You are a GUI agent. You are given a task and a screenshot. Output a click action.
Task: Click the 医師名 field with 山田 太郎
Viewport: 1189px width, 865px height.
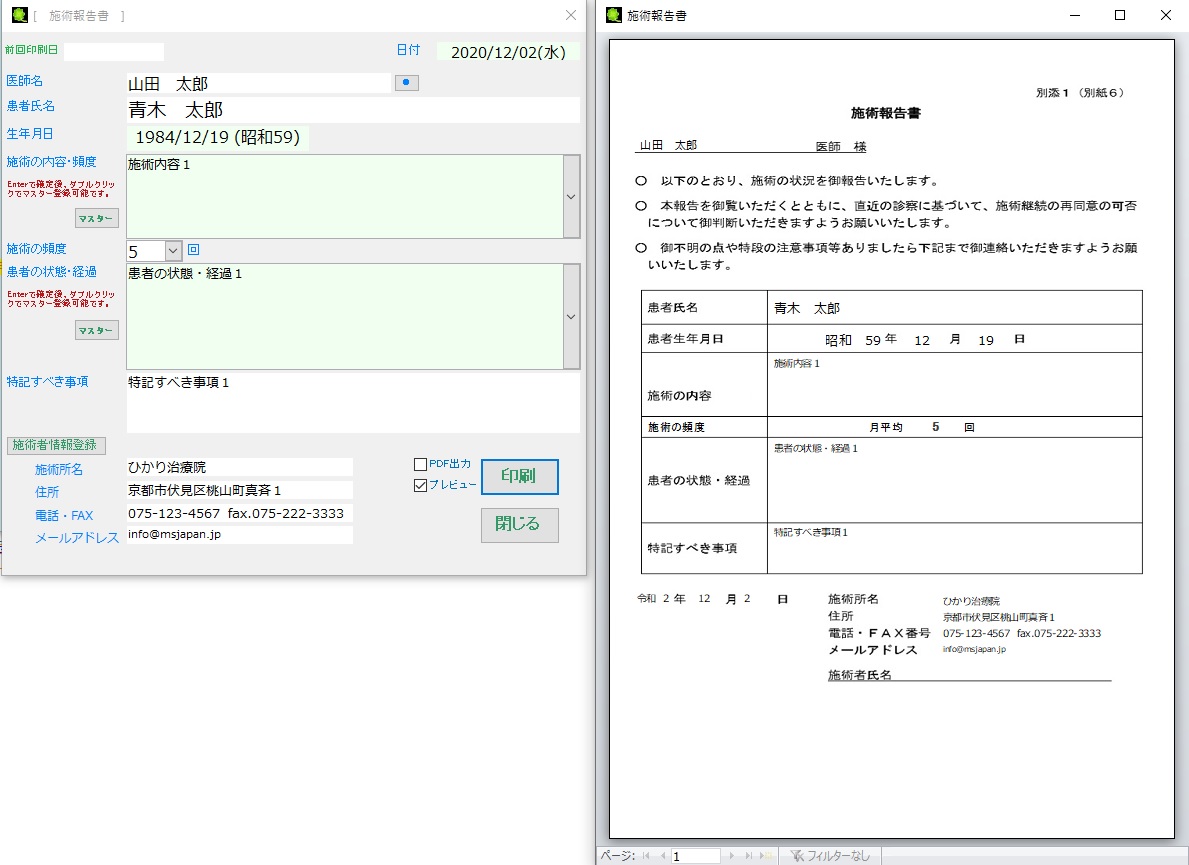[259, 83]
